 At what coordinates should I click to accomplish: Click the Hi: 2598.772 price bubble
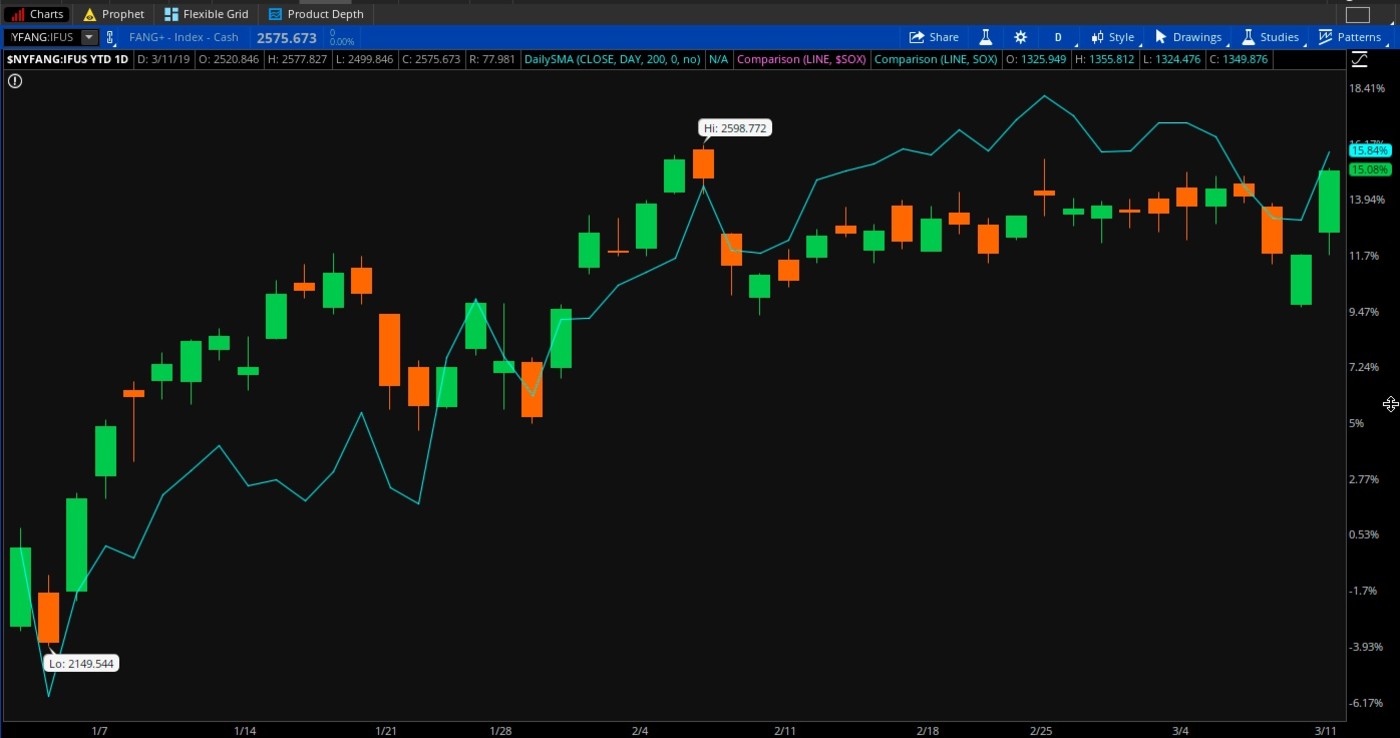(735, 128)
